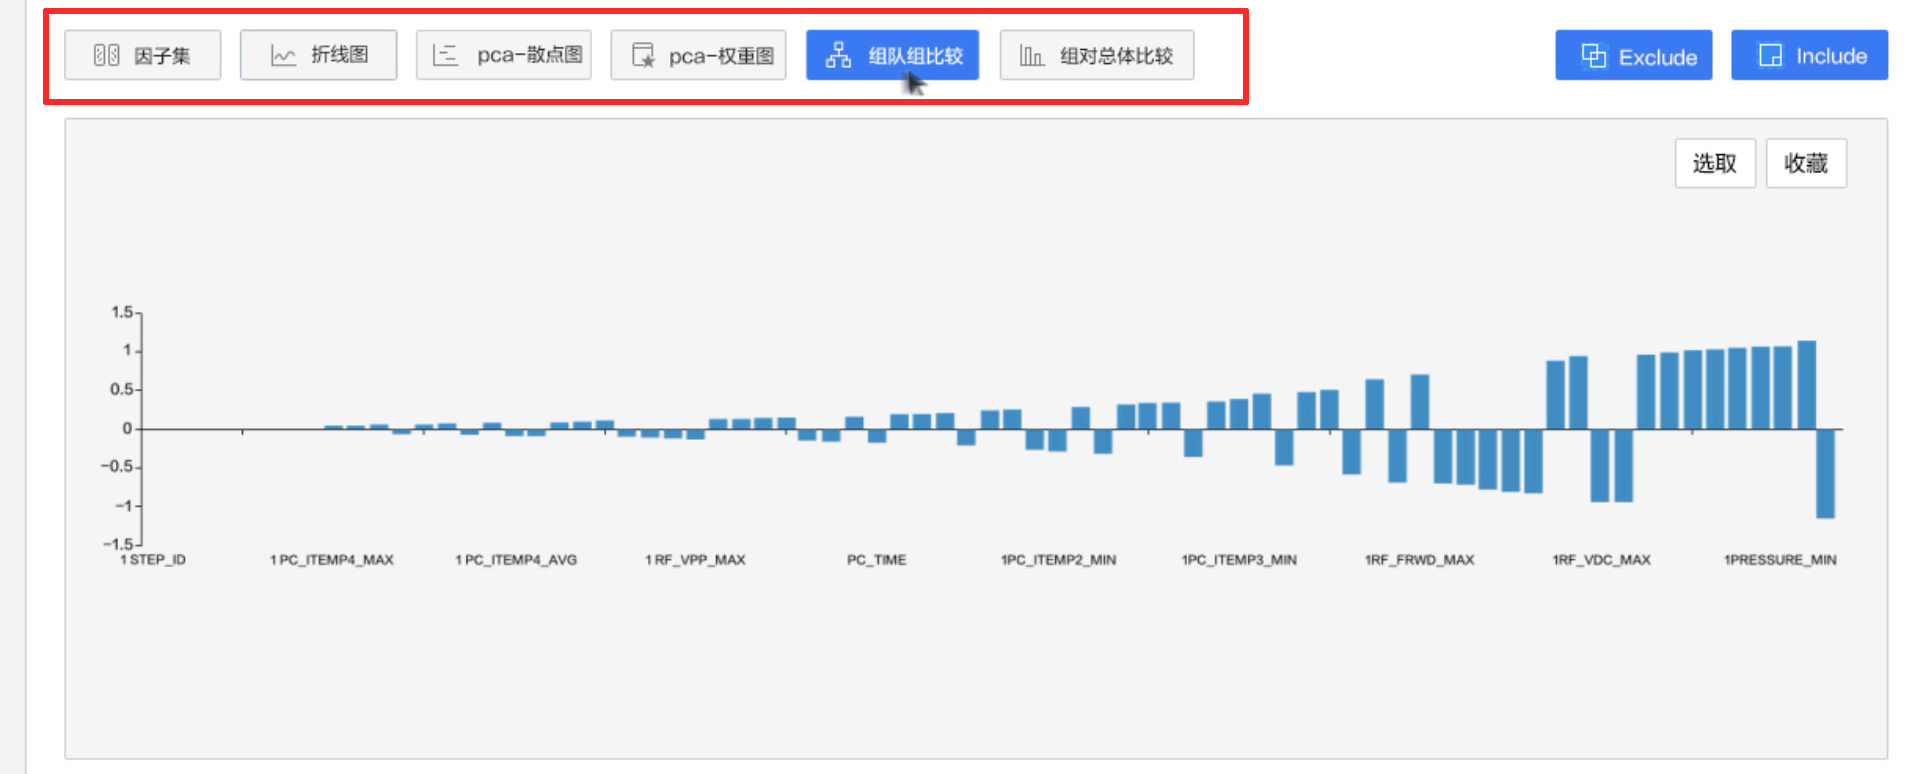This screenshot has width=1920, height=774.
Task: Open the 折线图 view by its label
Action: (339, 55)
